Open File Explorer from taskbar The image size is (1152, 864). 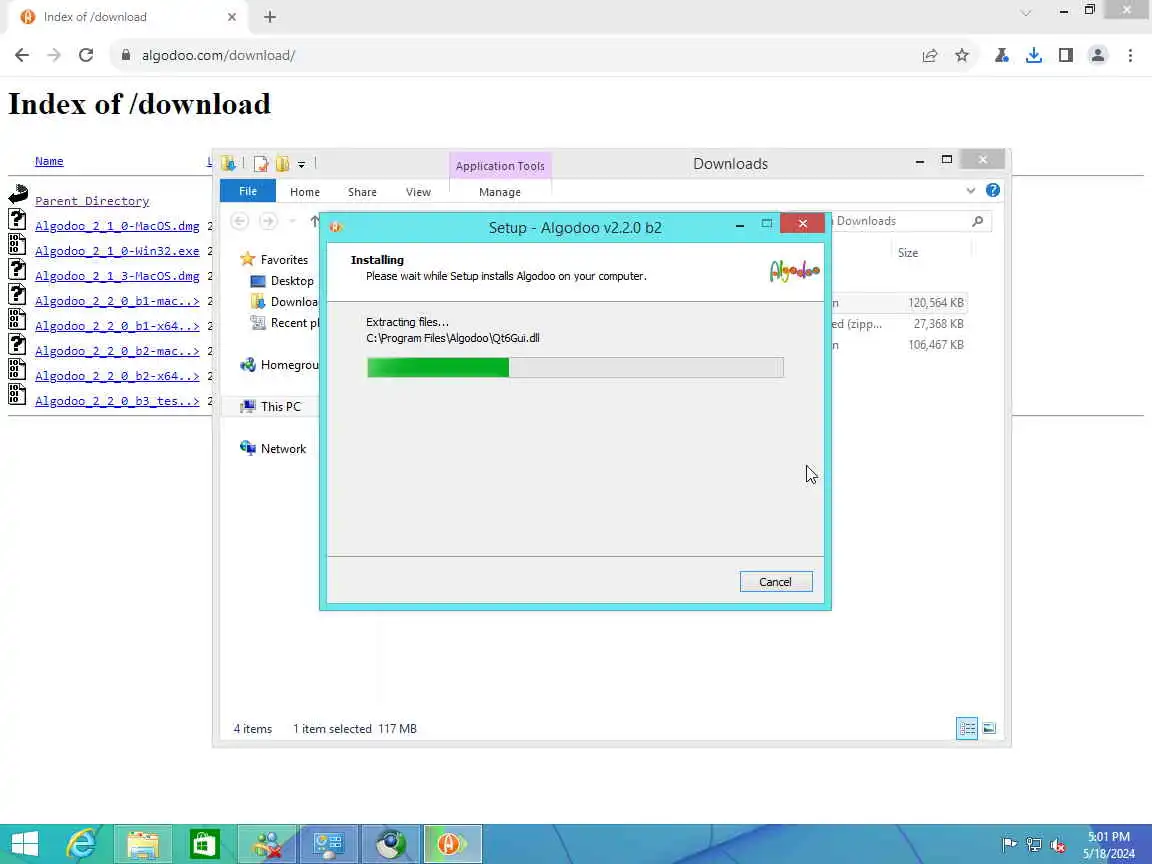click(143, 844)
